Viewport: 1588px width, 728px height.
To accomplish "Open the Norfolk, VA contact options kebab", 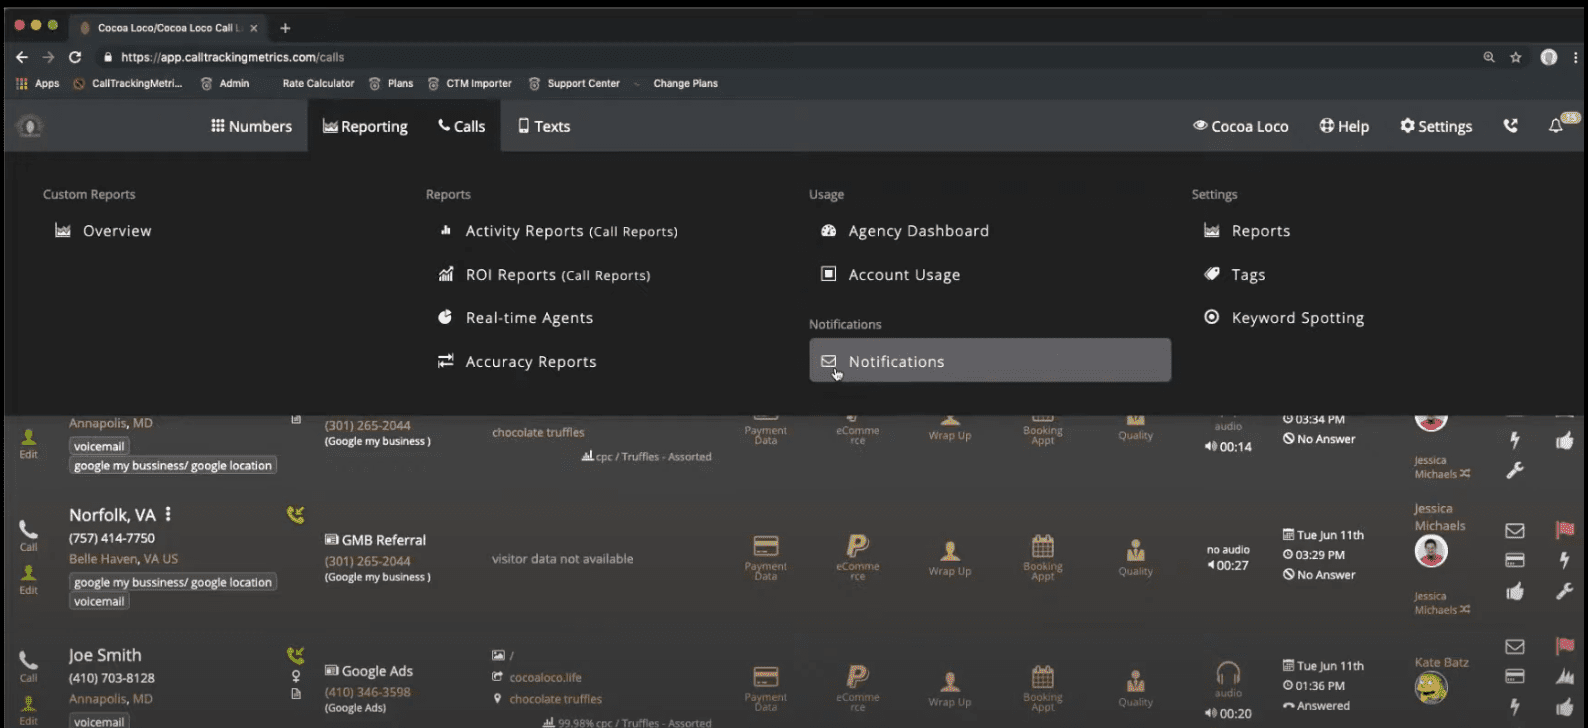I will click(x=168, y=514).
